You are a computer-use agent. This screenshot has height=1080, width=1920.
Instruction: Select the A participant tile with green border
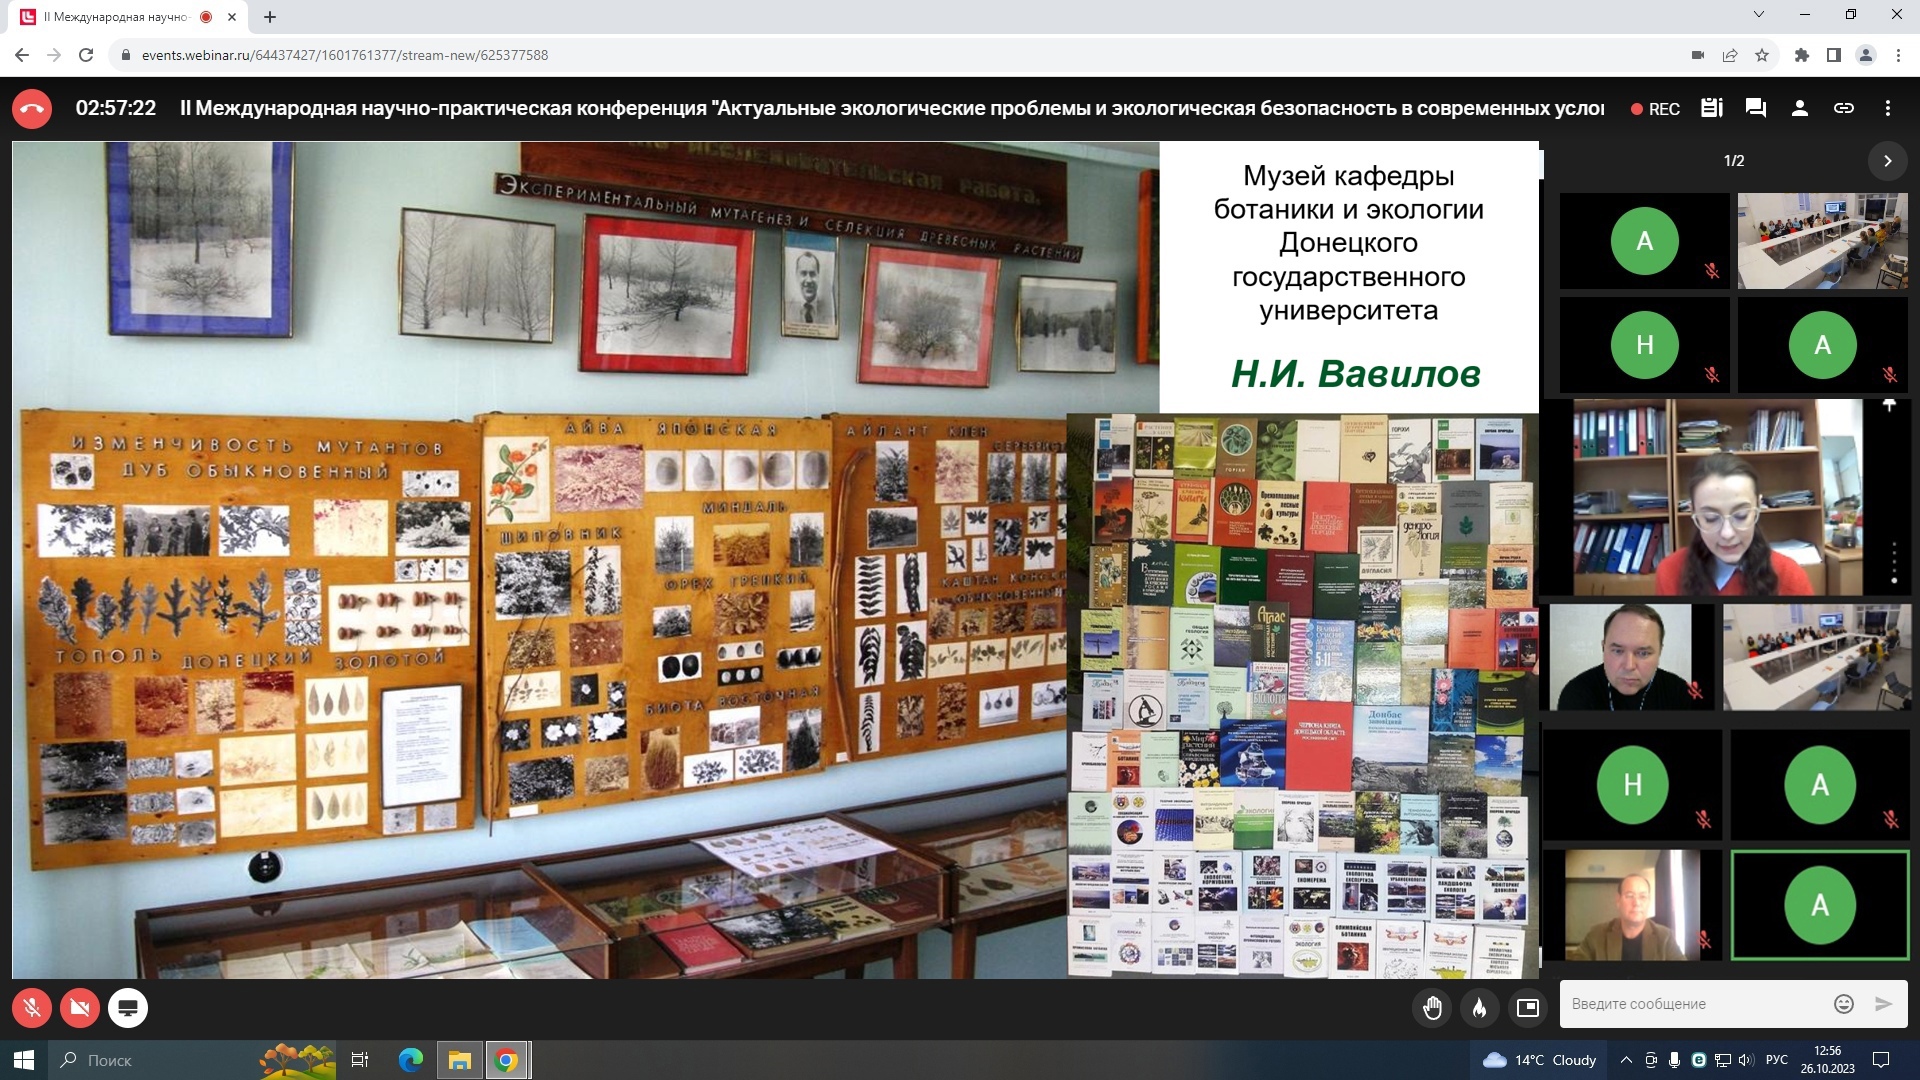tap(1820, 905)
